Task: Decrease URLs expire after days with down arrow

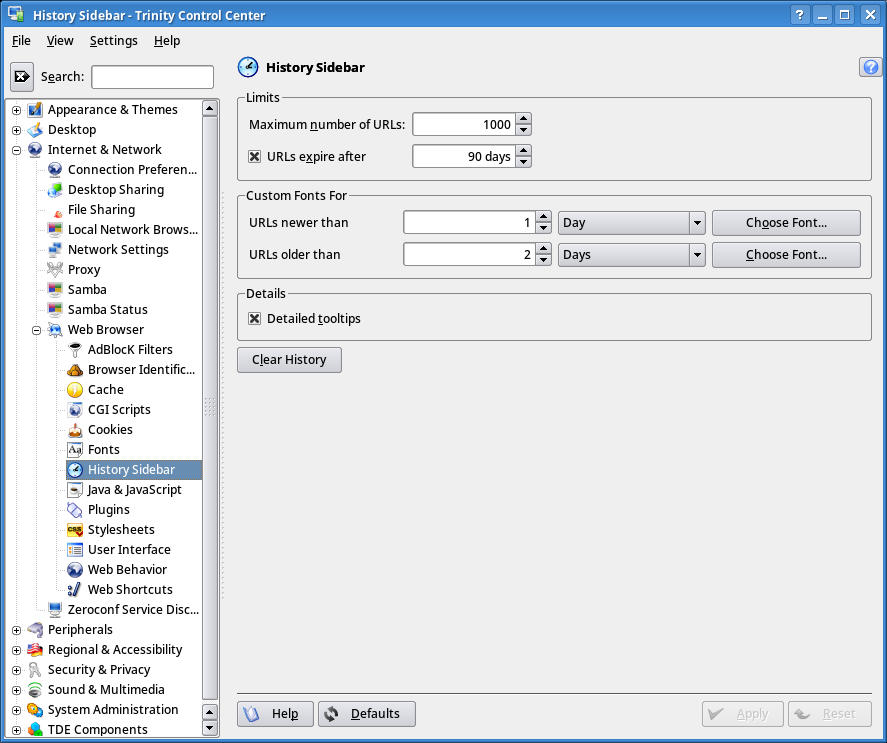Action: [x=524, y=162]
